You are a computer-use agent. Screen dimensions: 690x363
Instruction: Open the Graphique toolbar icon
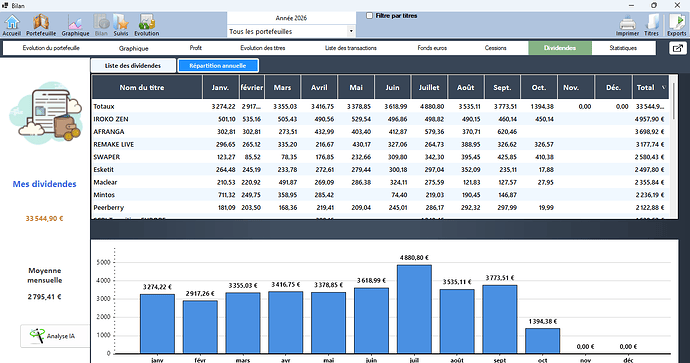pyautogui.click(x=75, y=25)
